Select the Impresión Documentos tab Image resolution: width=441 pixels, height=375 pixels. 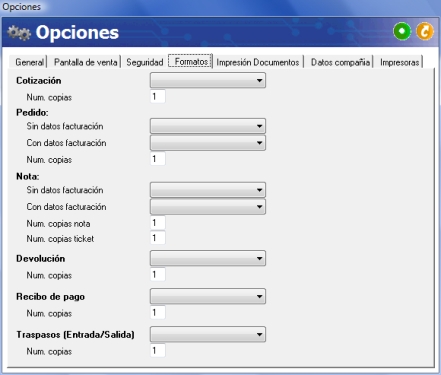click(x=258, y=62)
